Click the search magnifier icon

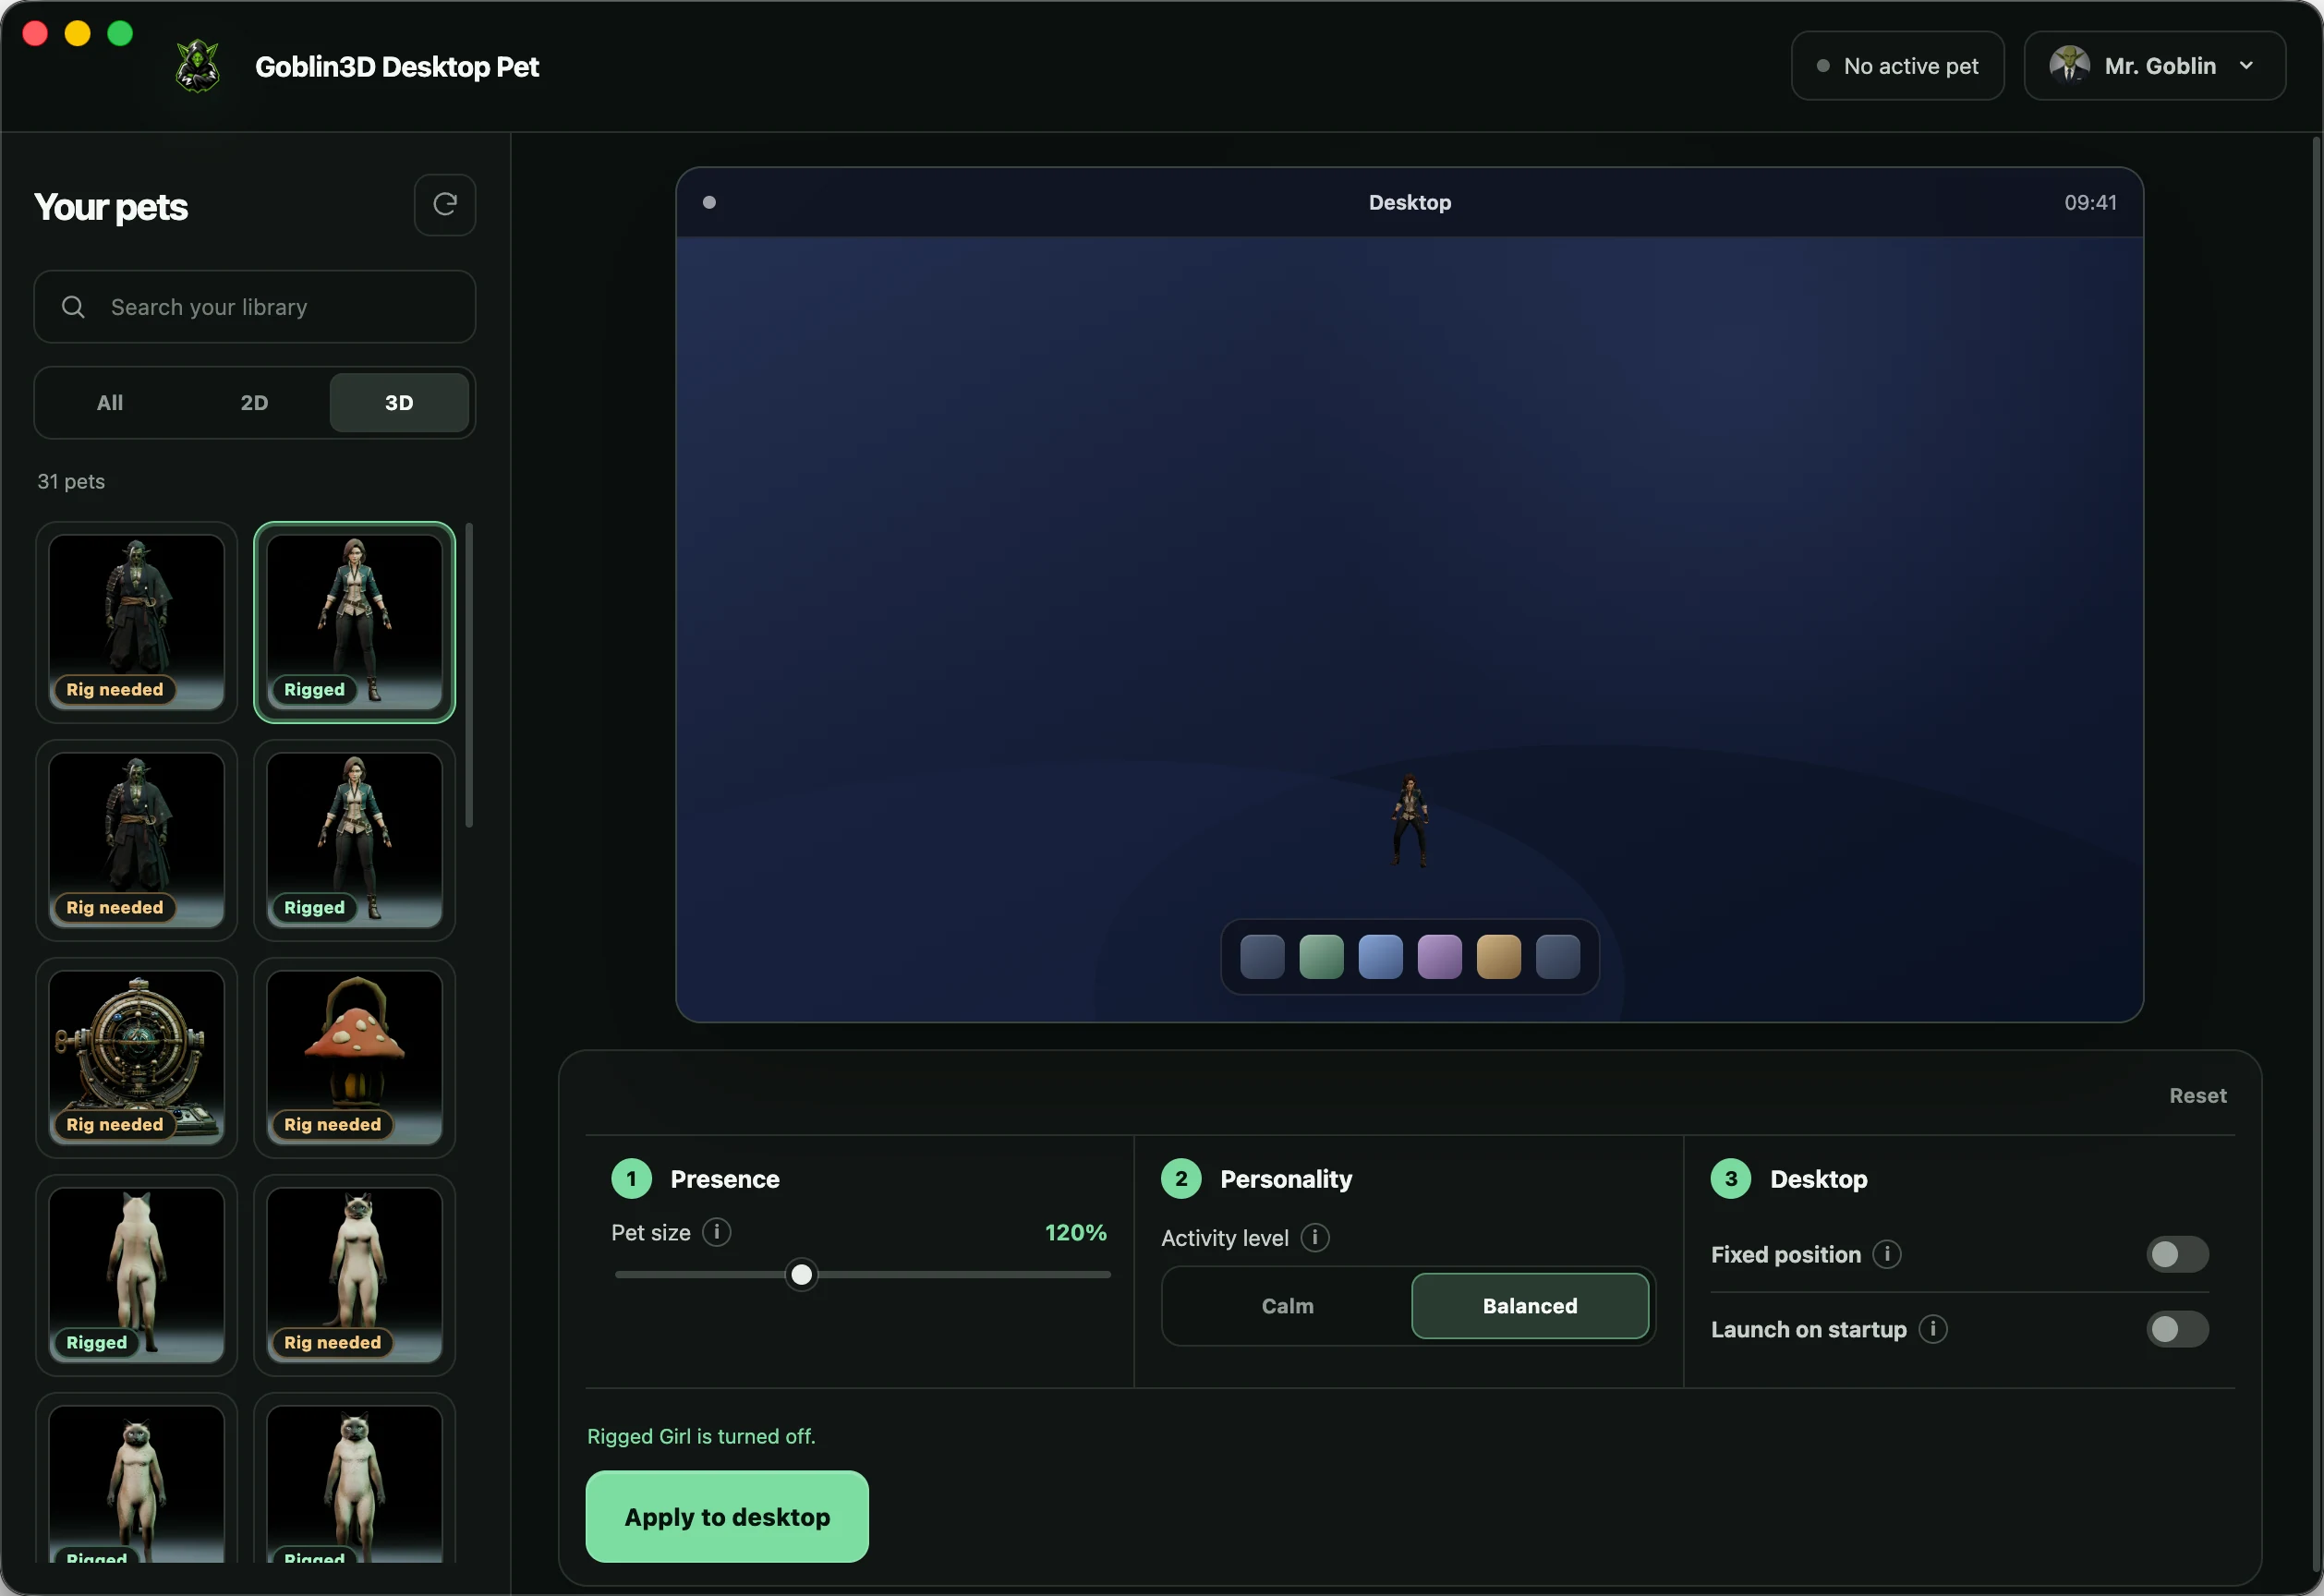tap(73, 307)
